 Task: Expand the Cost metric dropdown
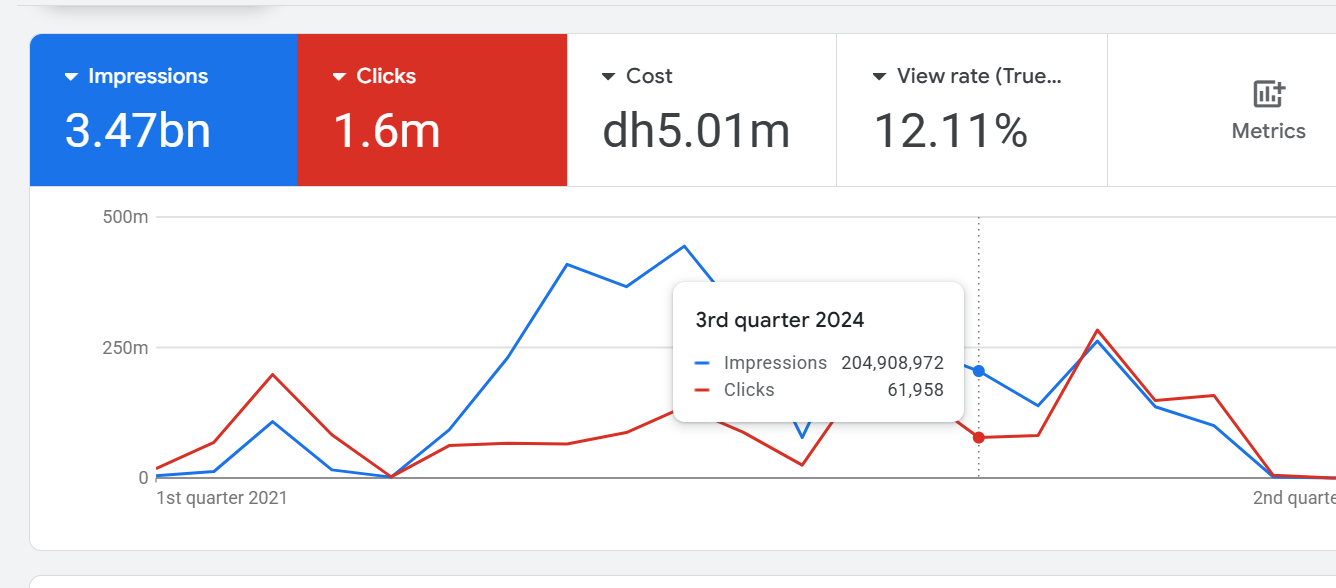point(608,75)
